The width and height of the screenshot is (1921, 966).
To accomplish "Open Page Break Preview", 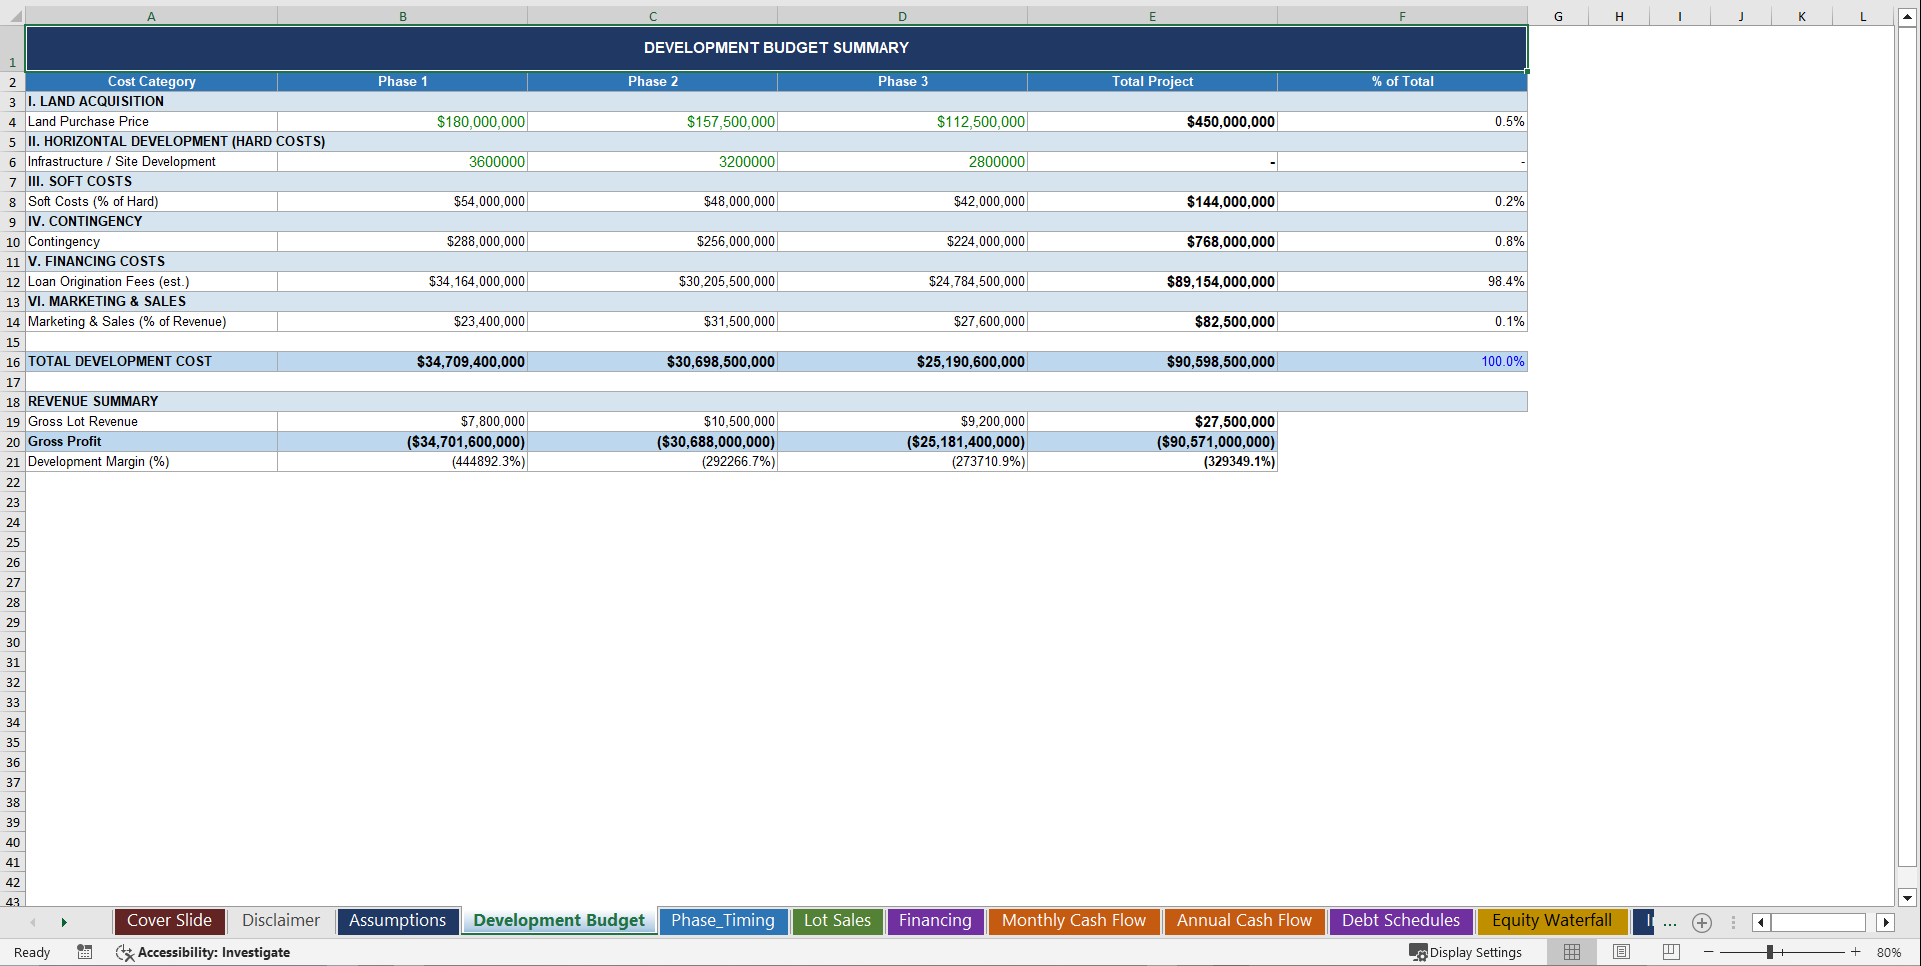I will point(1671,952).
